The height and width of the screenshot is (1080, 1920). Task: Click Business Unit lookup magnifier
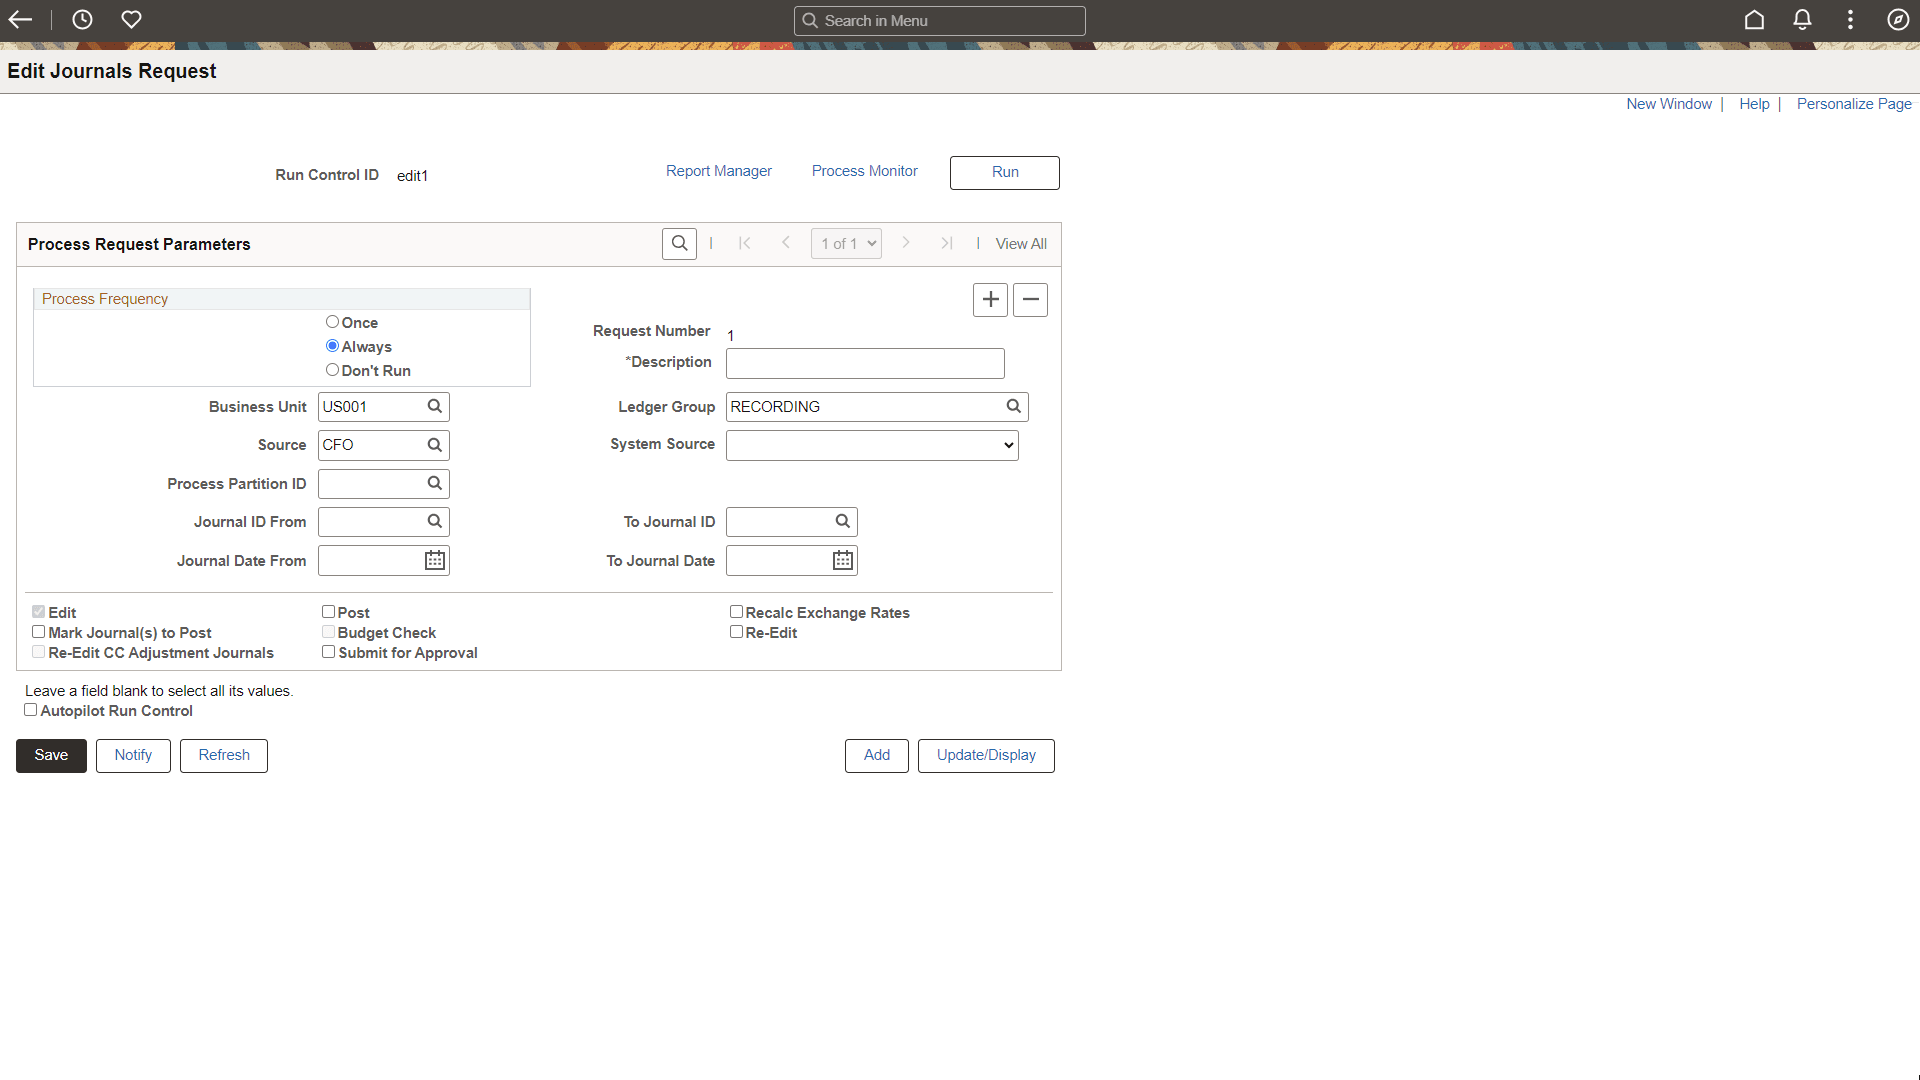tap(435, 407)
